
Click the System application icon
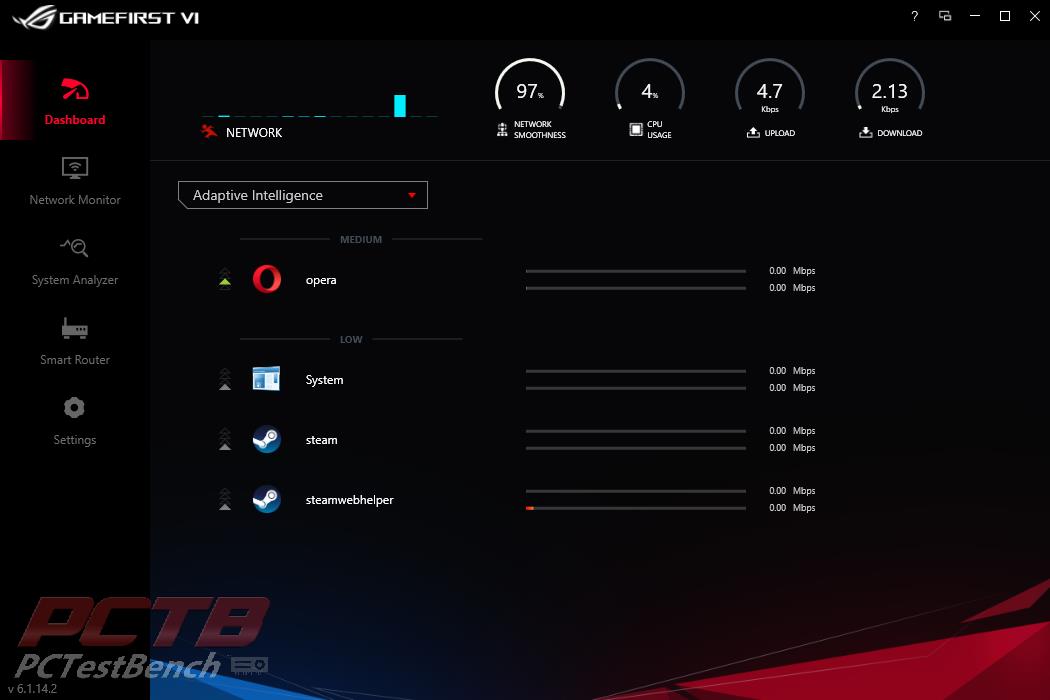click(267, 379)
